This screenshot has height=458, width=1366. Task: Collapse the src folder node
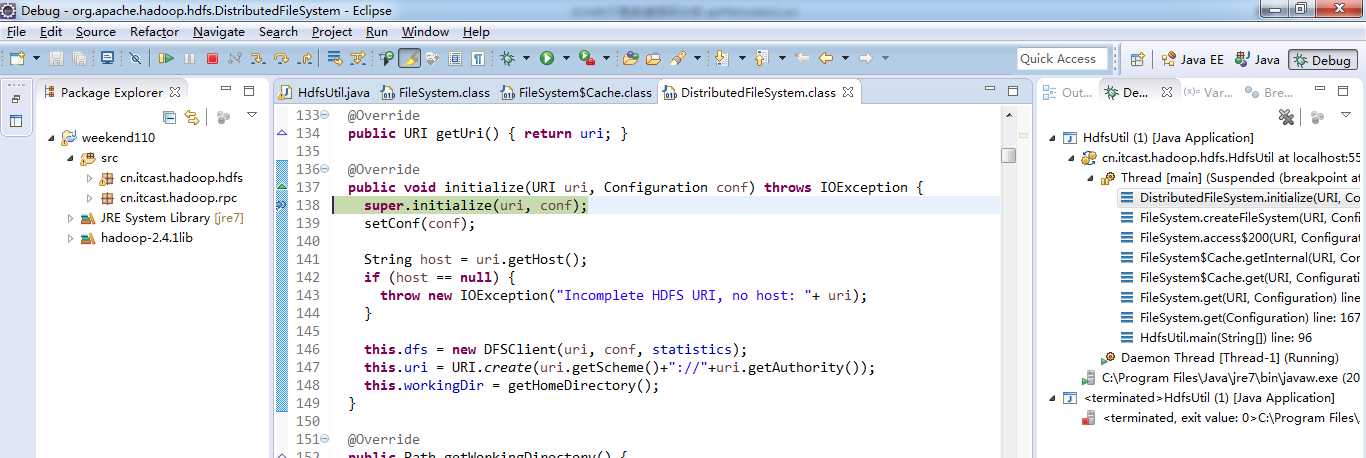(x=70, y=158)
